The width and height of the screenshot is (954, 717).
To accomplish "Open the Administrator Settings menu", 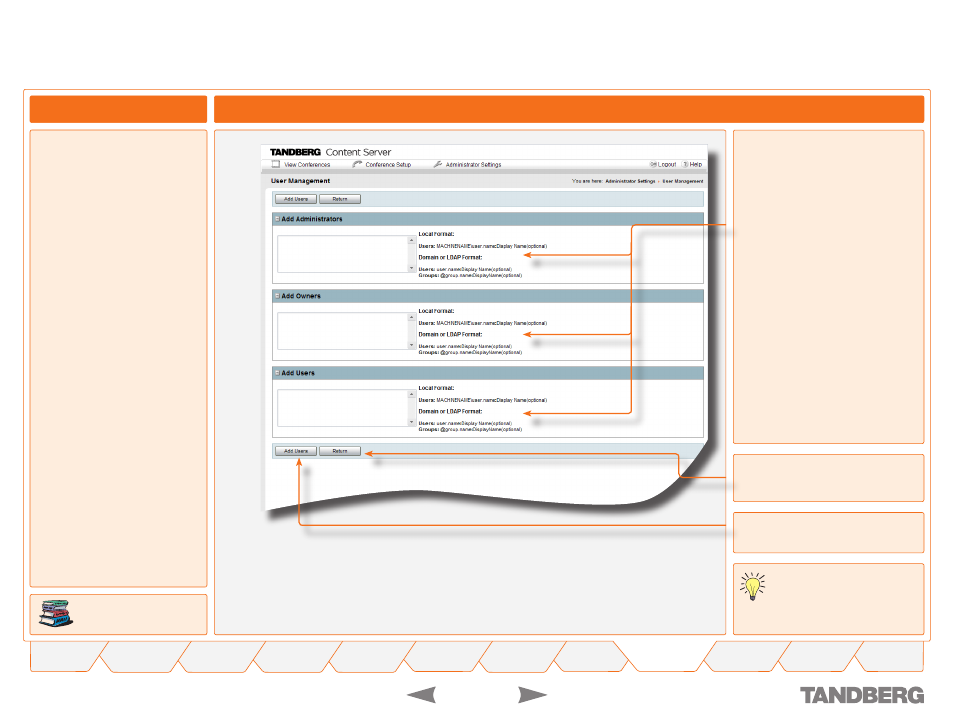I will 473,165.
